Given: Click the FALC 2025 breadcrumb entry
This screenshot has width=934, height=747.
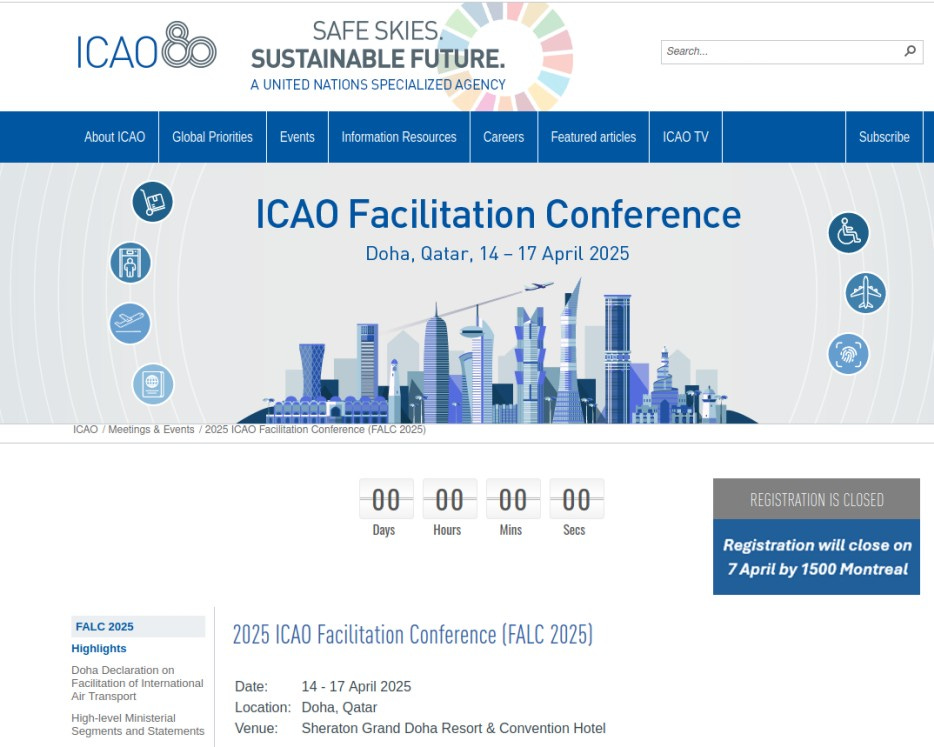Looking at the screenshot, I should [315, 429].
